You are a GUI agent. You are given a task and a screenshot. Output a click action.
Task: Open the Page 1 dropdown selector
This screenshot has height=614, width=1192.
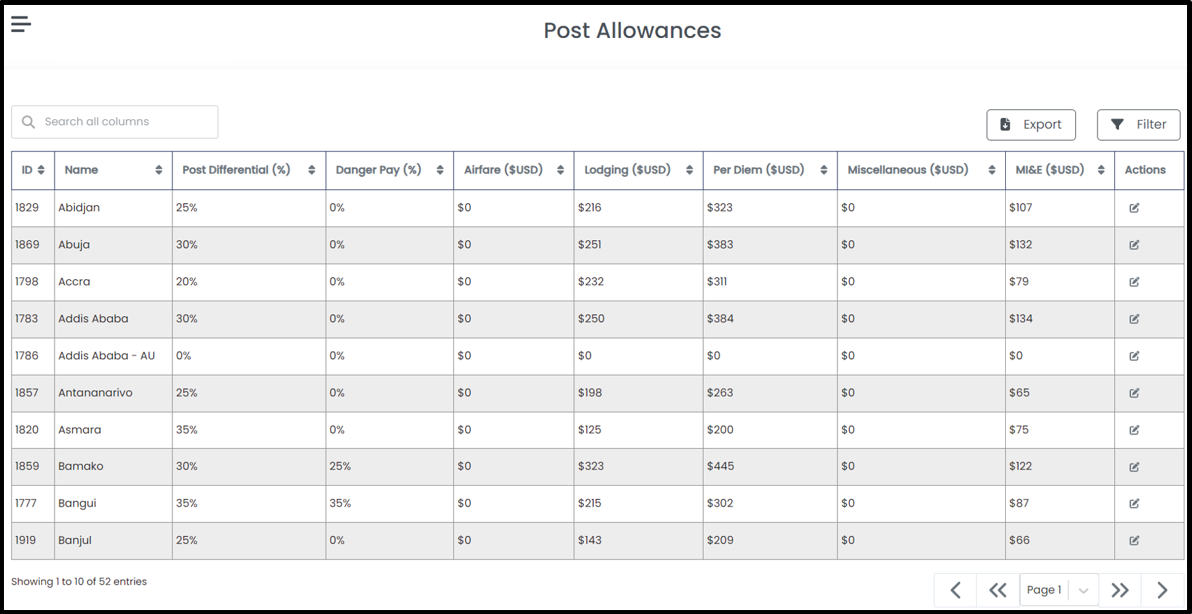pos(1059,590)
